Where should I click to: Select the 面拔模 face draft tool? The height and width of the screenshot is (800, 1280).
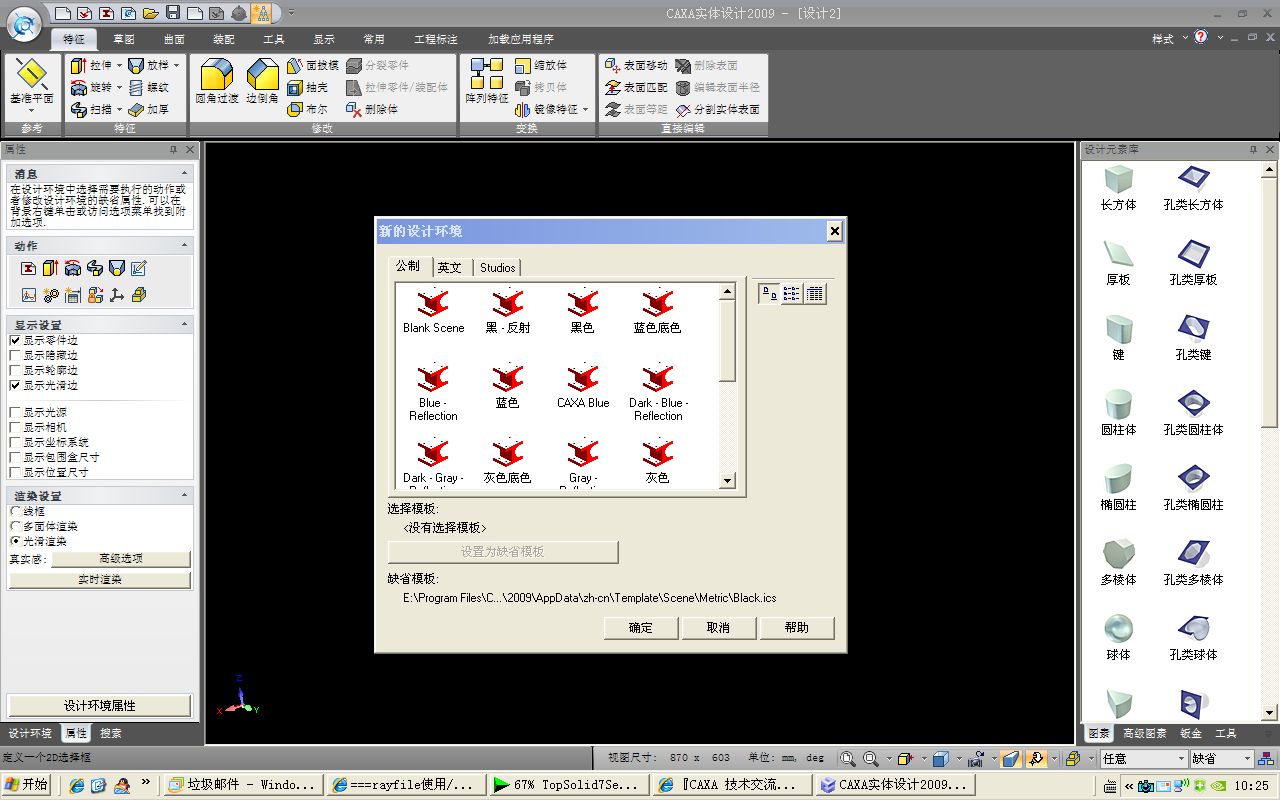313,65
